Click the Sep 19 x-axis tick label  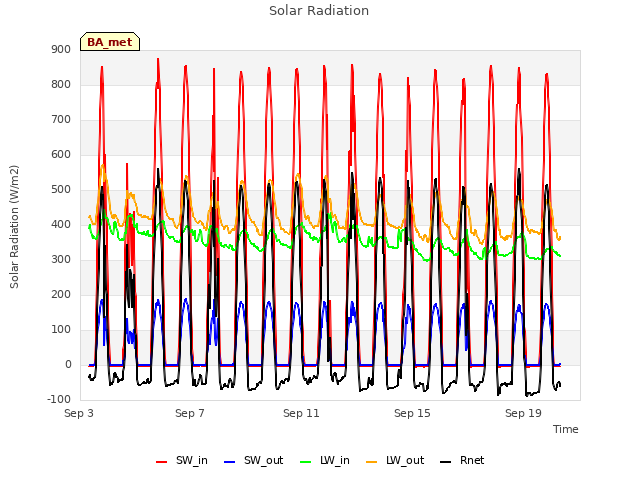[x=523, y=413]
